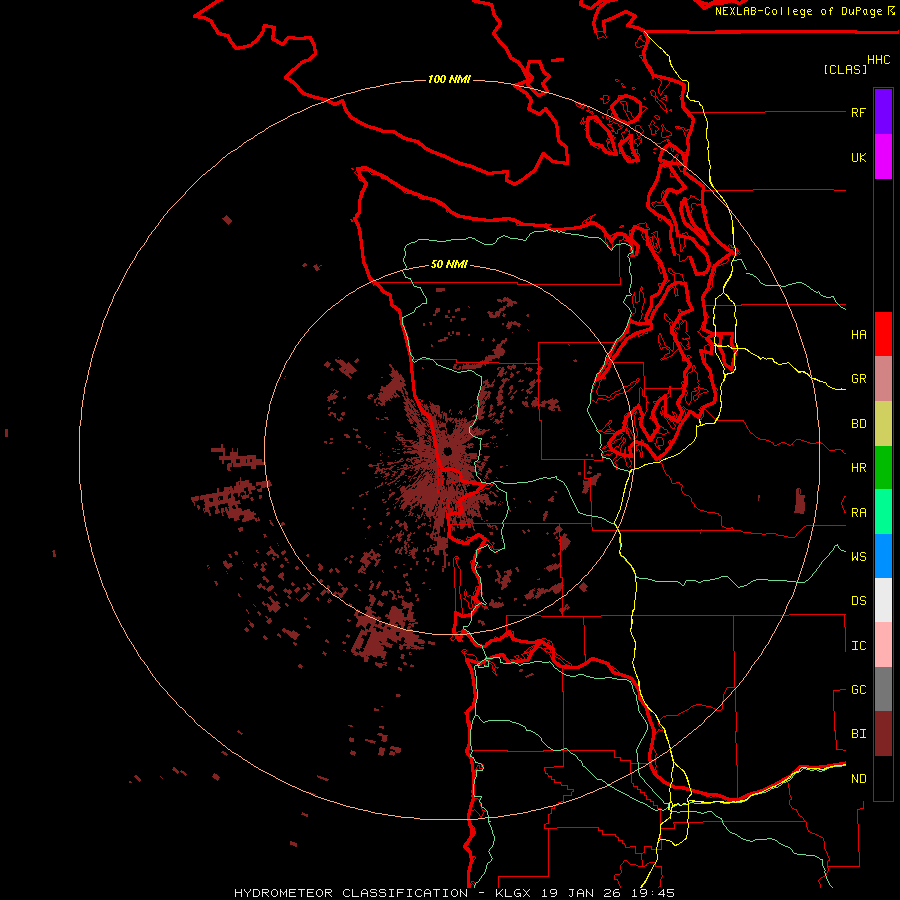Click the RF purple legend swatch
The height and width of the screenshot is (900, 900).
point(883,112)
